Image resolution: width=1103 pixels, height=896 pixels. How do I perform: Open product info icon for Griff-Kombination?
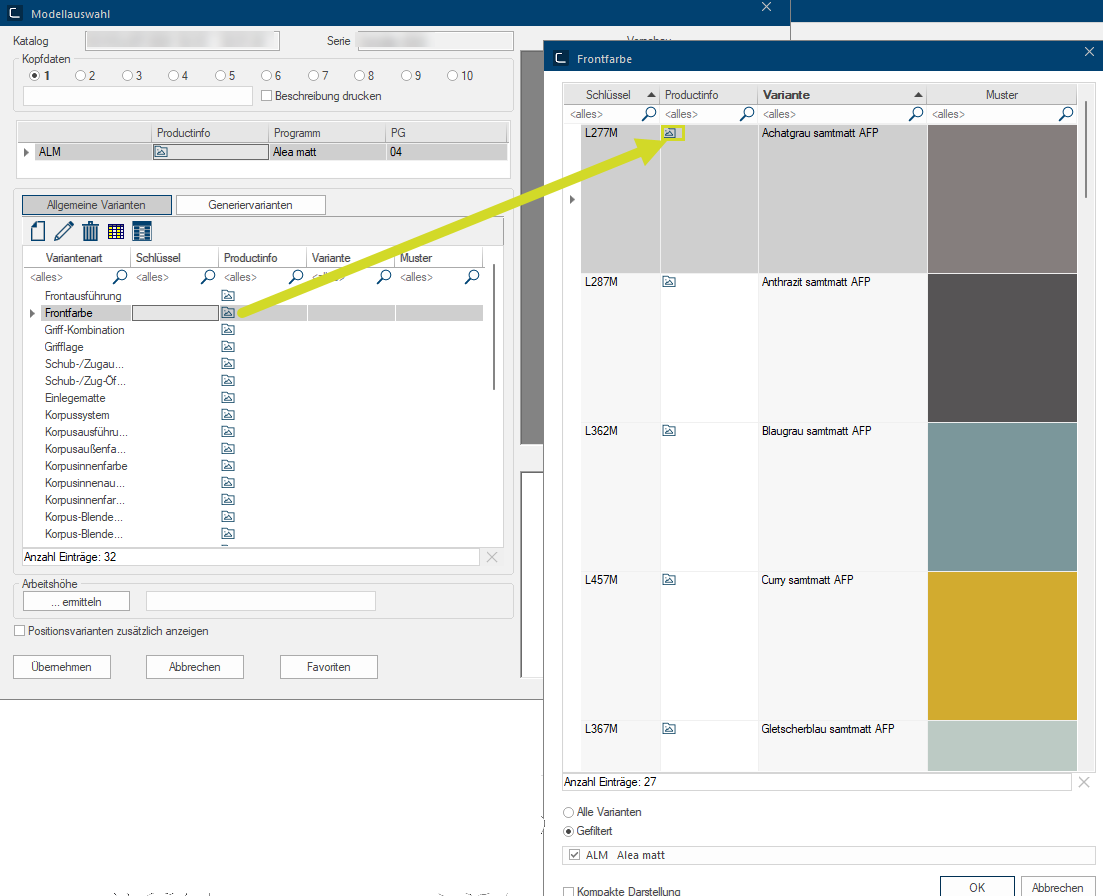[228, 330]
